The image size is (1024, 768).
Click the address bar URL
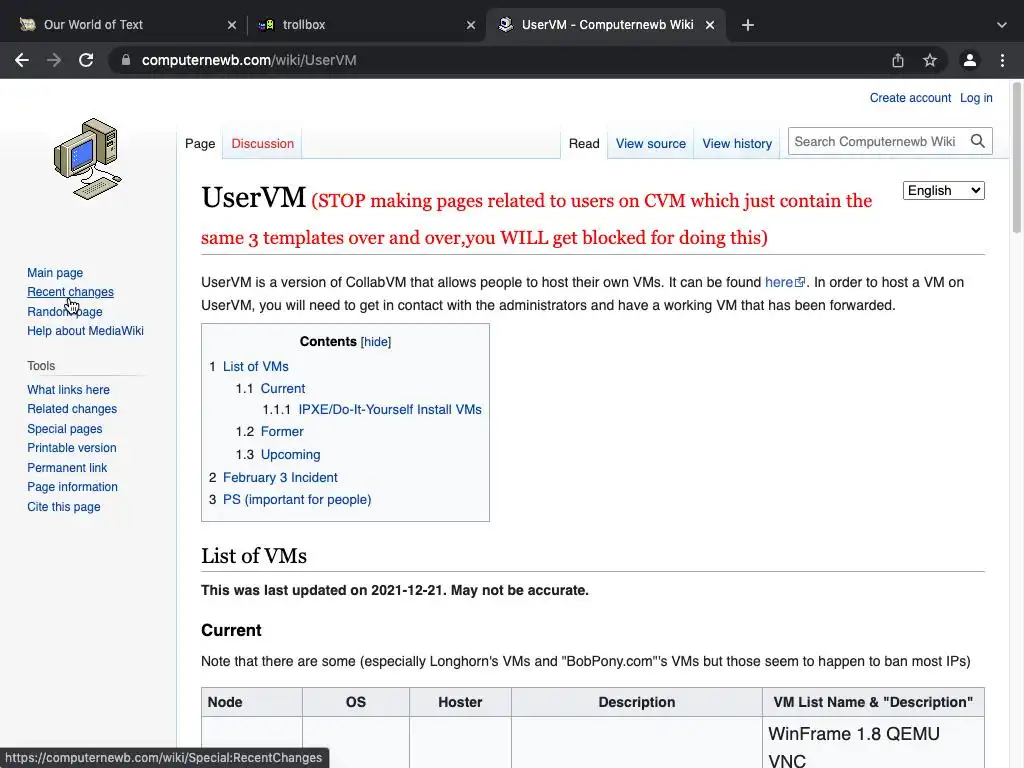tap(249, 60)
